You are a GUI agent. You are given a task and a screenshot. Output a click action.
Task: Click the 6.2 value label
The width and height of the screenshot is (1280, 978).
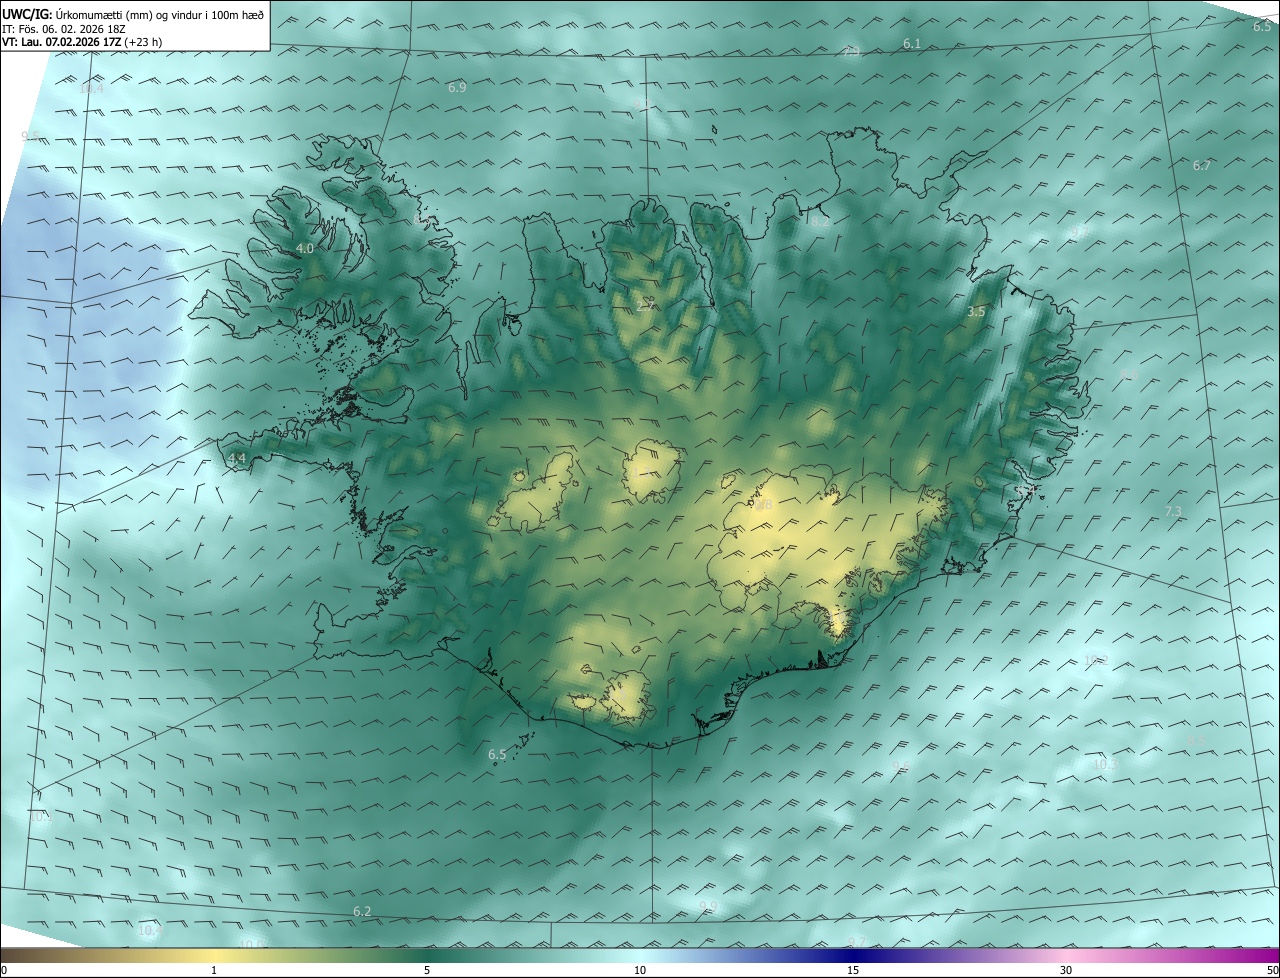[x=362, y=911]
